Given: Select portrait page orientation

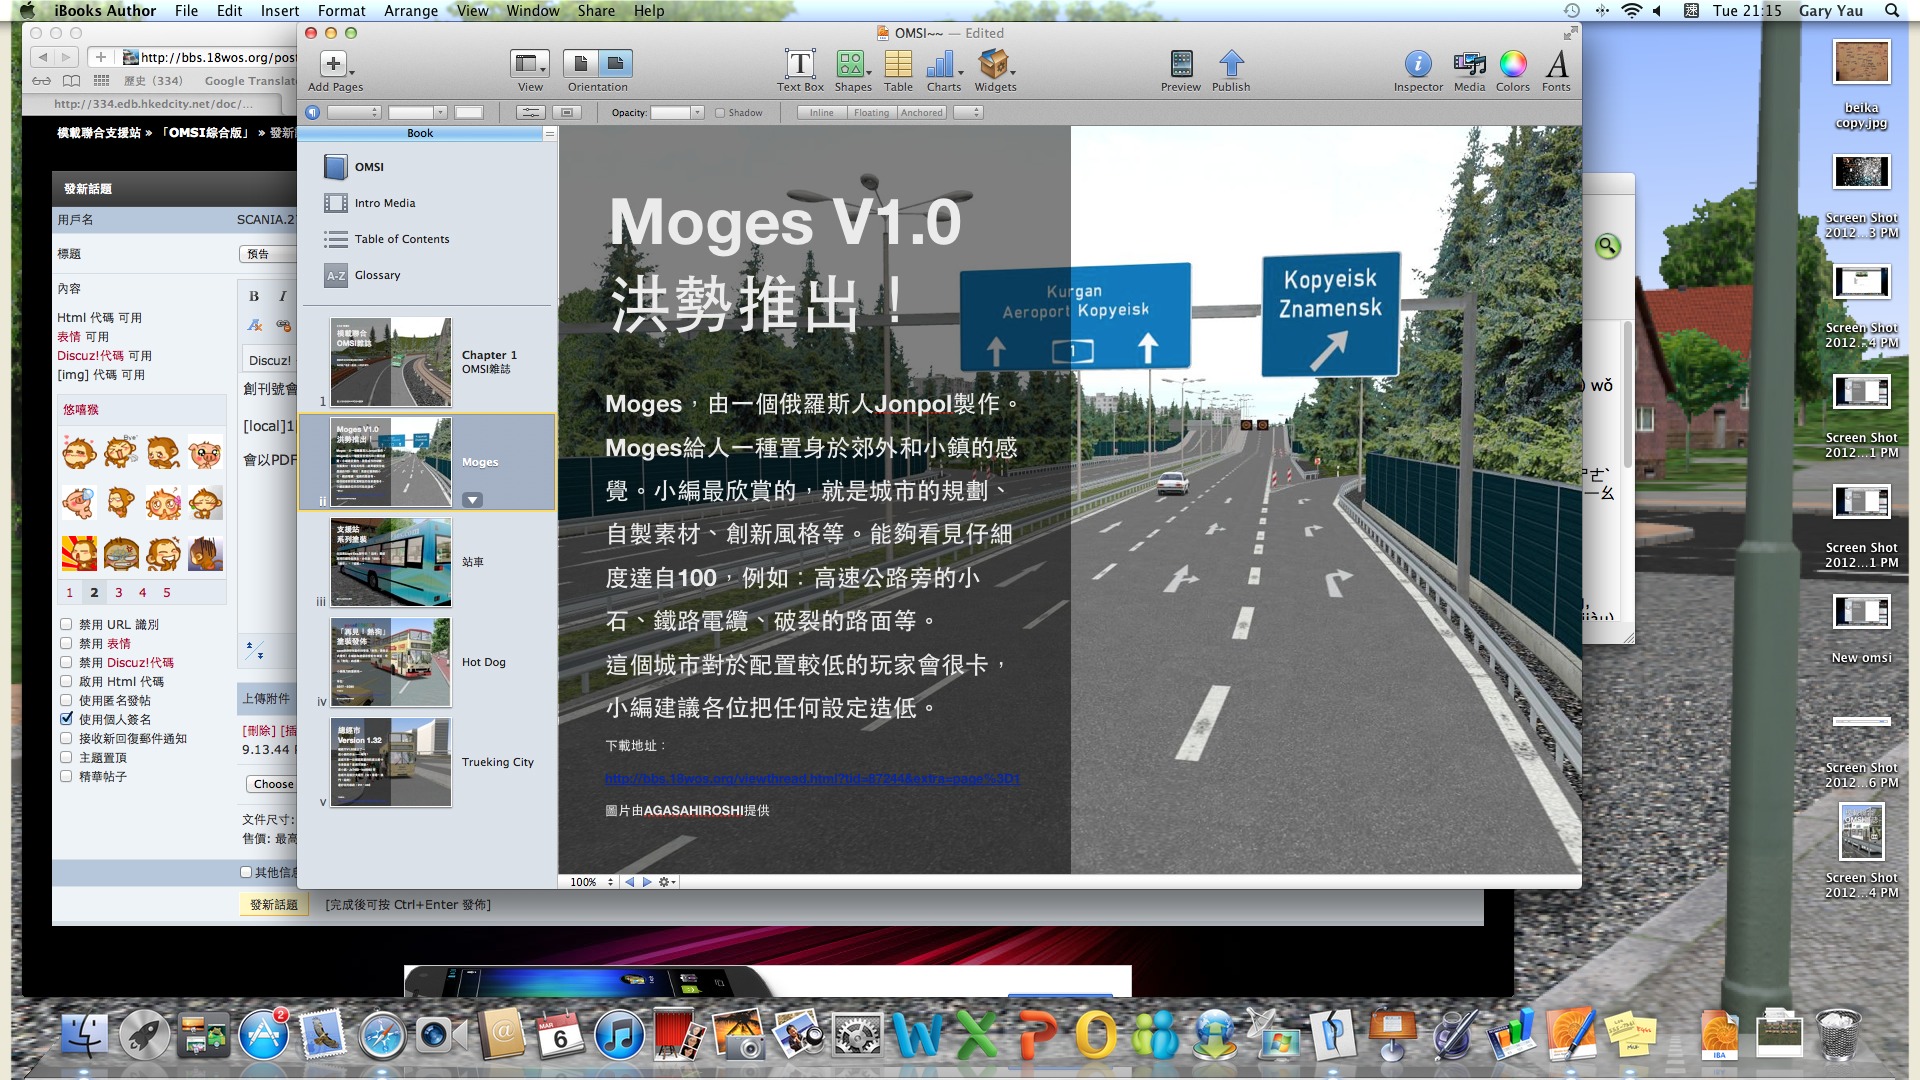Looking at the screenshot, I should (580, 64).
